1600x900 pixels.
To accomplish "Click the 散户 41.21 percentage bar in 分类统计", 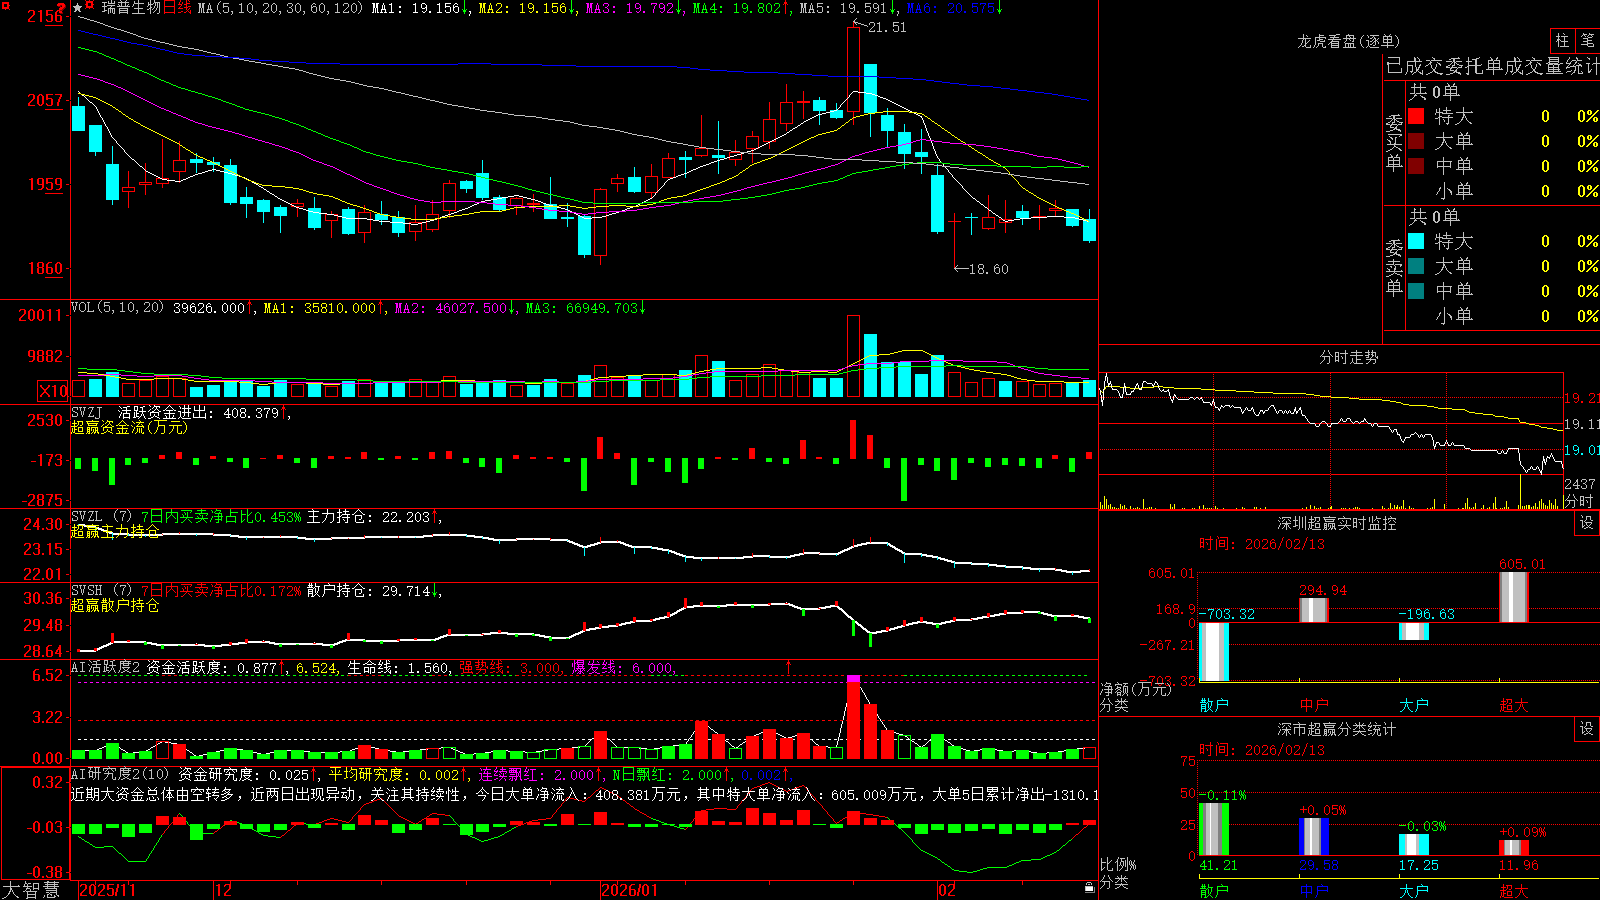I will [1214, 829].
